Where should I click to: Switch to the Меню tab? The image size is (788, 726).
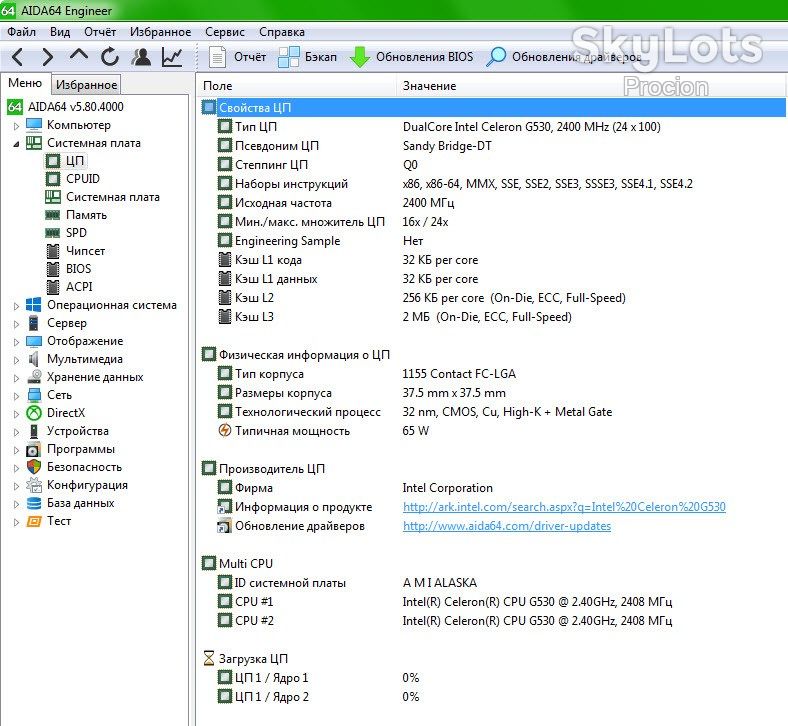click(x=25, y=83)
